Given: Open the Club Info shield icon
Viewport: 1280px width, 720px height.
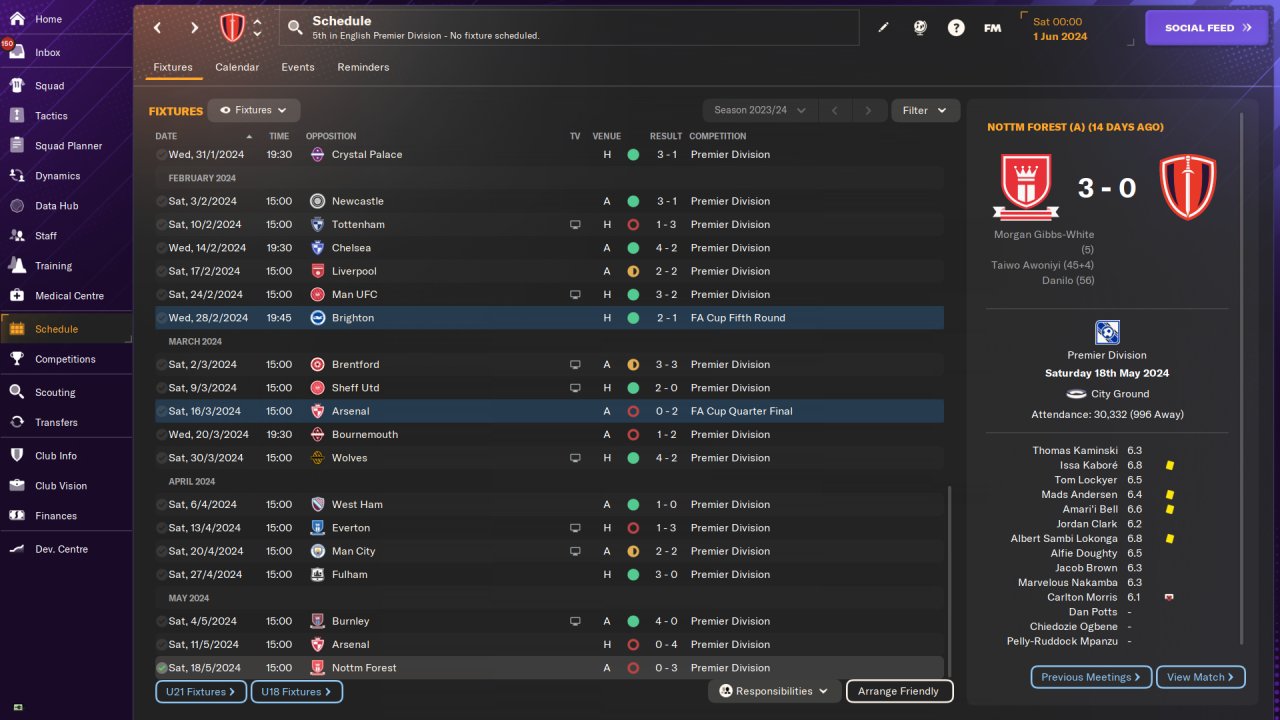Looking at the screenshot, I should 17,456.
